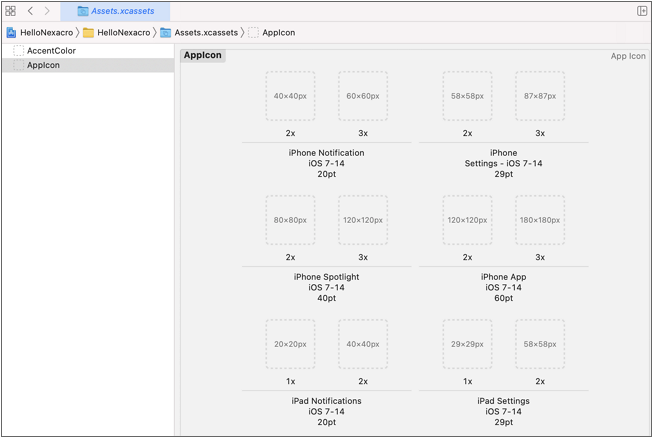This screenshot has width=652, height=437.
Task: Open the Assets.xcassets breadcrumb item
Action: (x=205, y=33)
